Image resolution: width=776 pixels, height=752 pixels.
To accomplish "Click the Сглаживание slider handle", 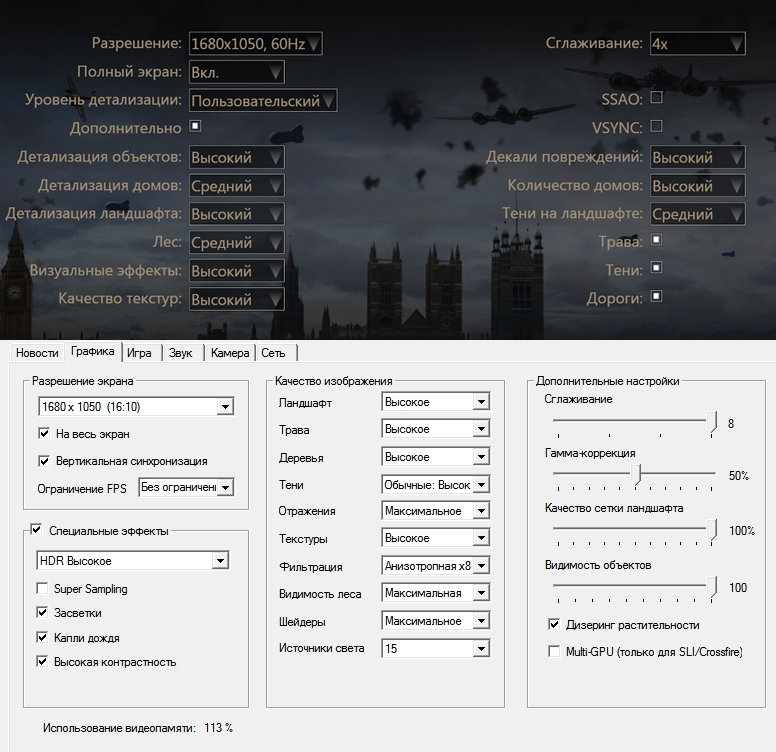I will click(712, 422).
